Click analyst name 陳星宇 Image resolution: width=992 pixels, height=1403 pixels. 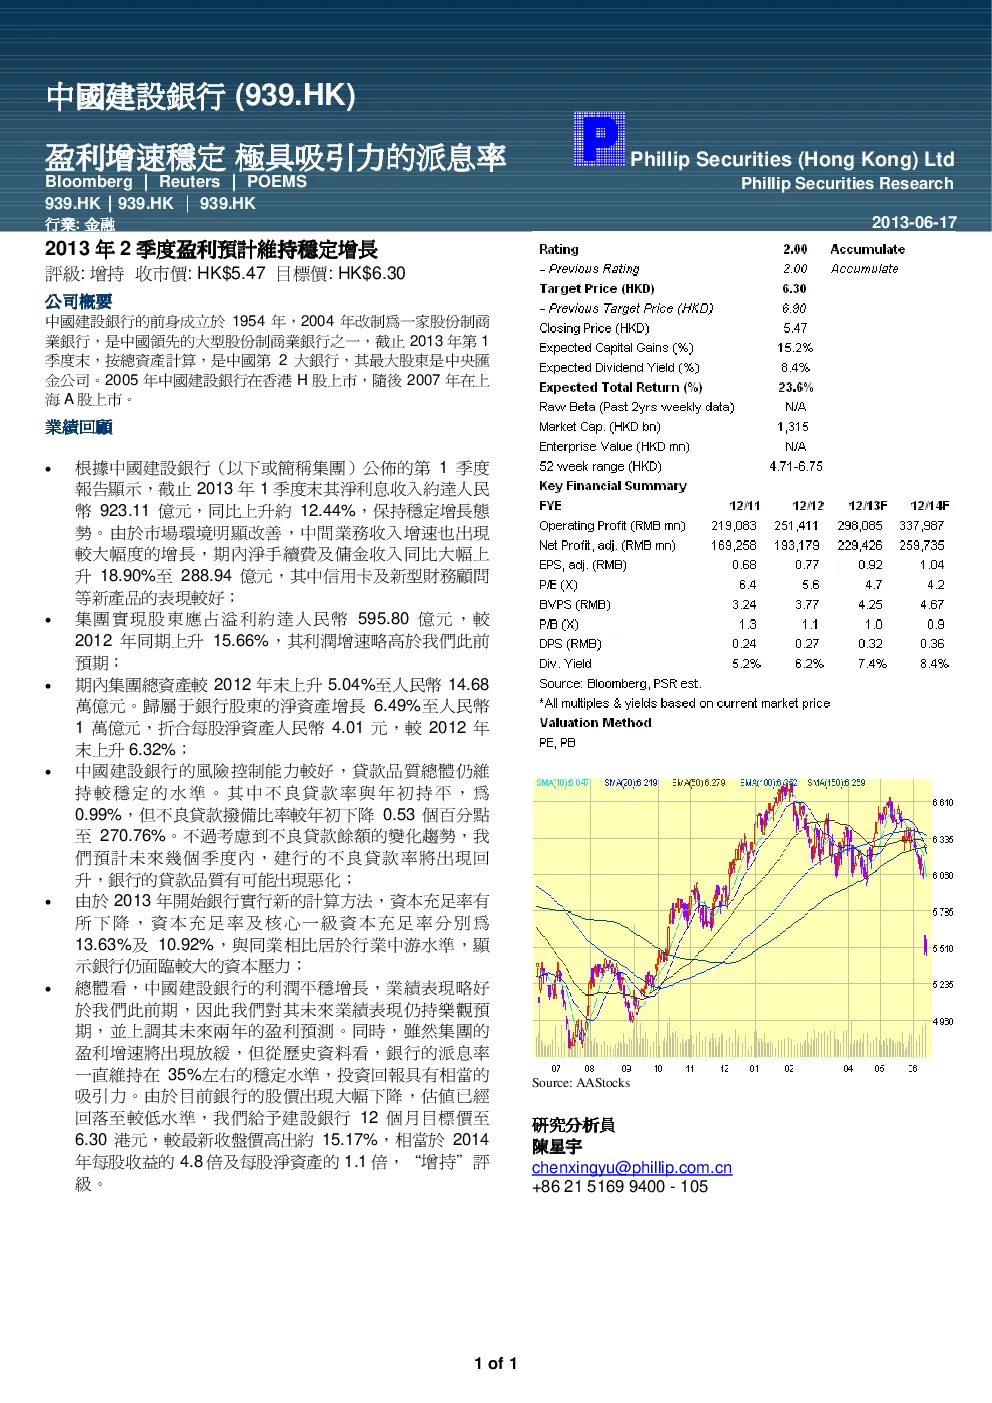(557, 1146)
